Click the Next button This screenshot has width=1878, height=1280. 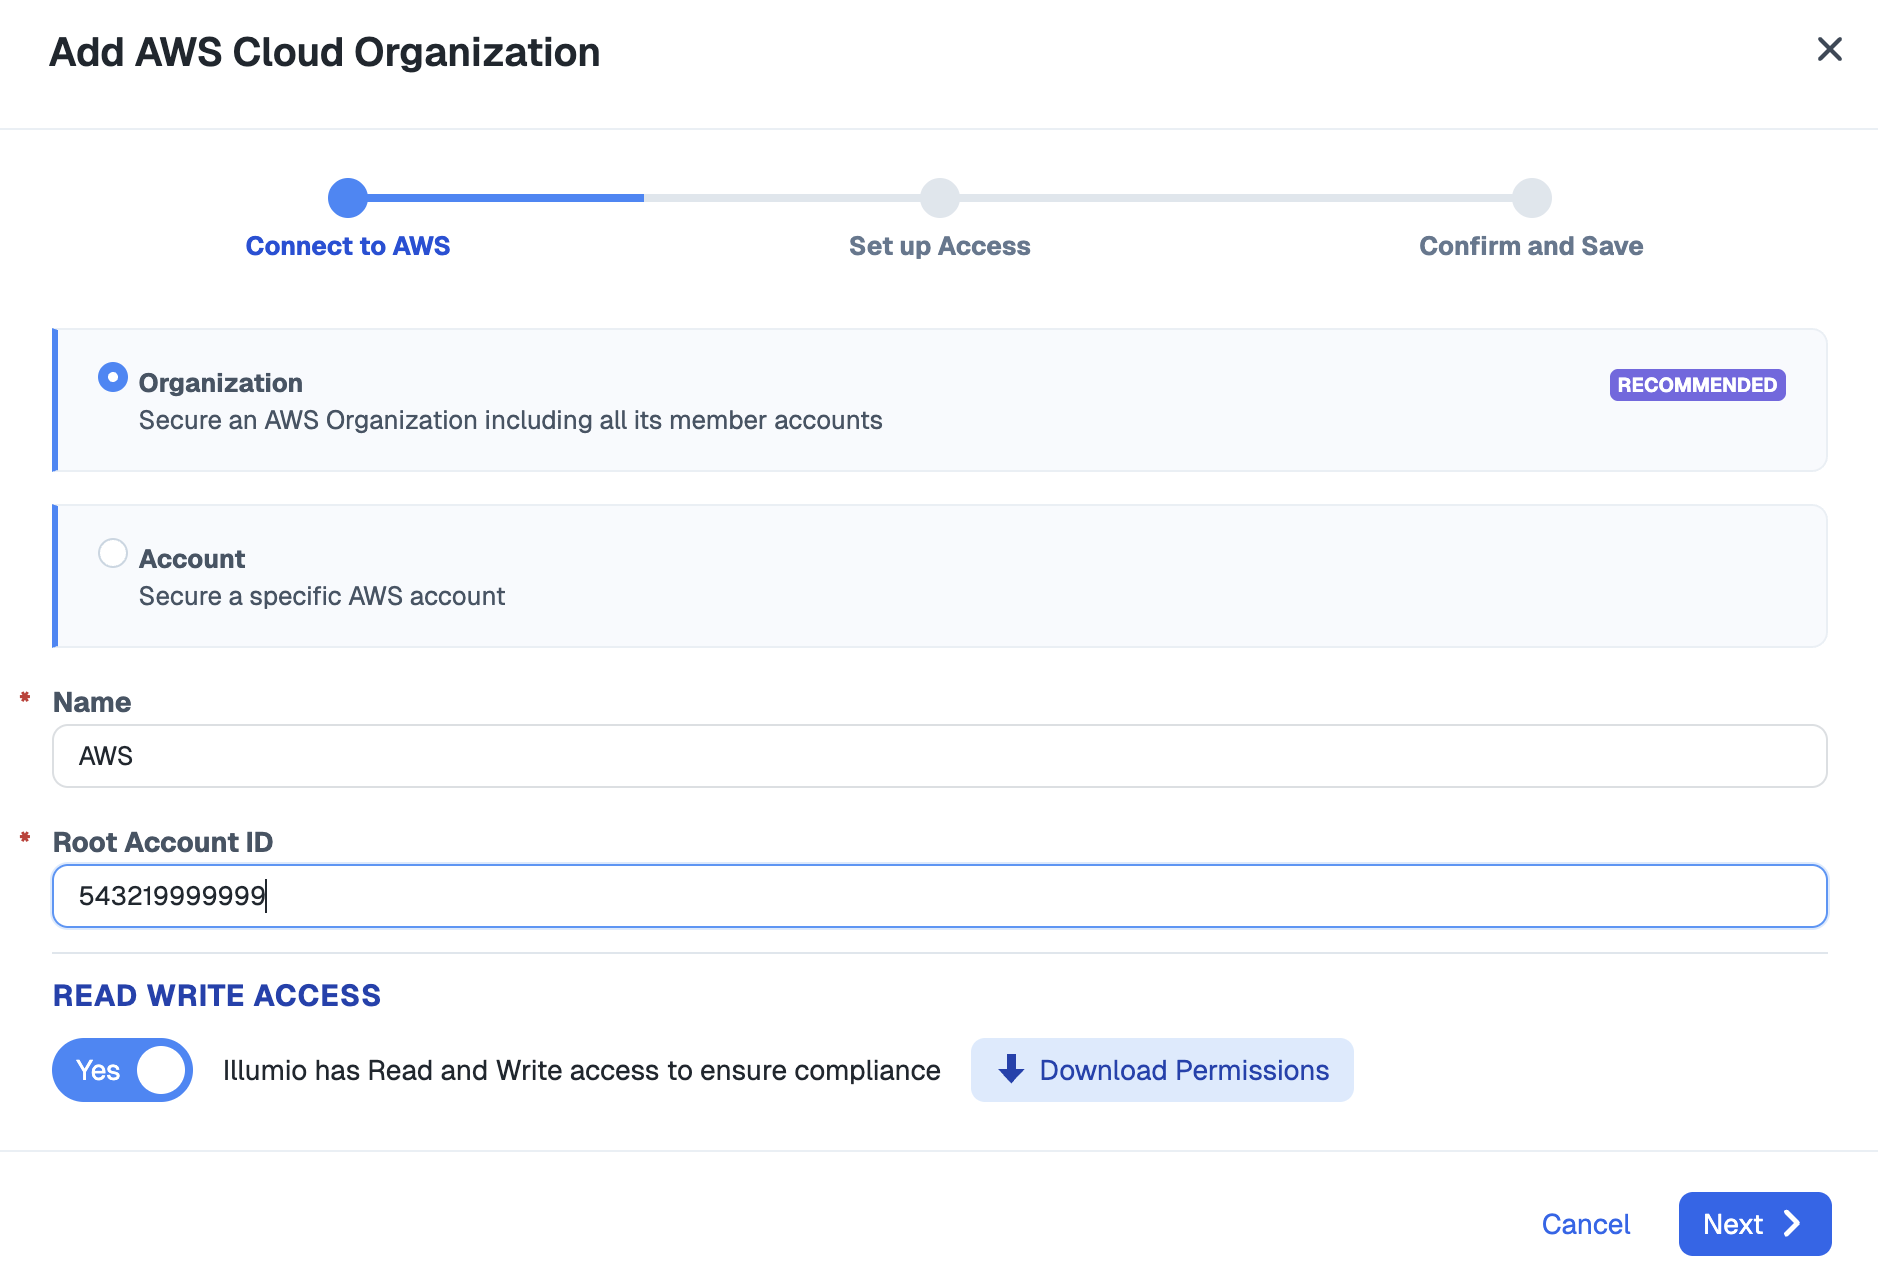1755,1224
